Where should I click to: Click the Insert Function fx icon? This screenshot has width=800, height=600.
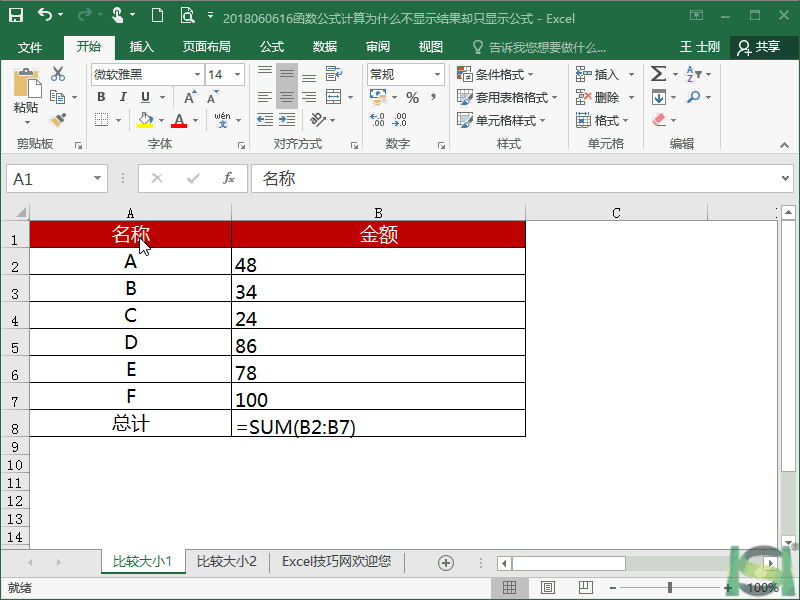click(x=229, y=178)
